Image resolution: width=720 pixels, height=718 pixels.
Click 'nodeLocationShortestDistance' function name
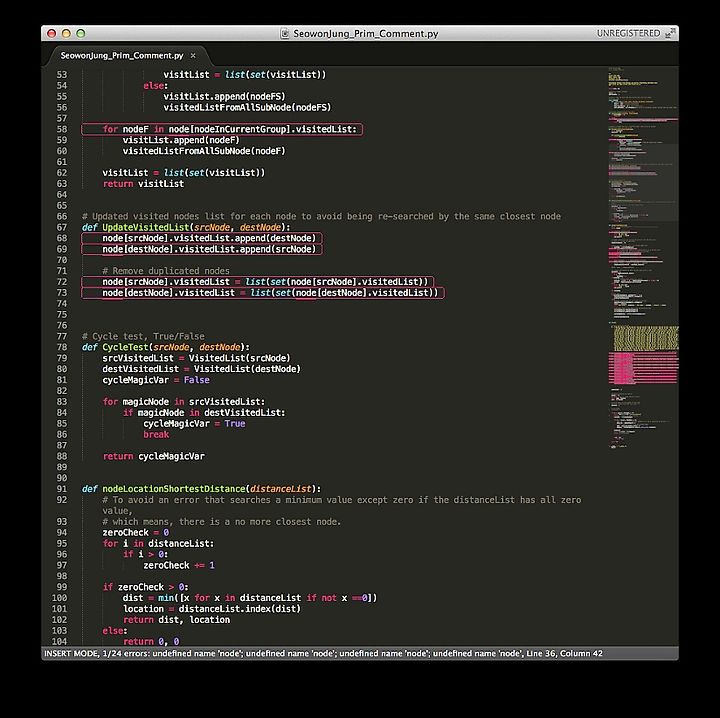(174, 489)
